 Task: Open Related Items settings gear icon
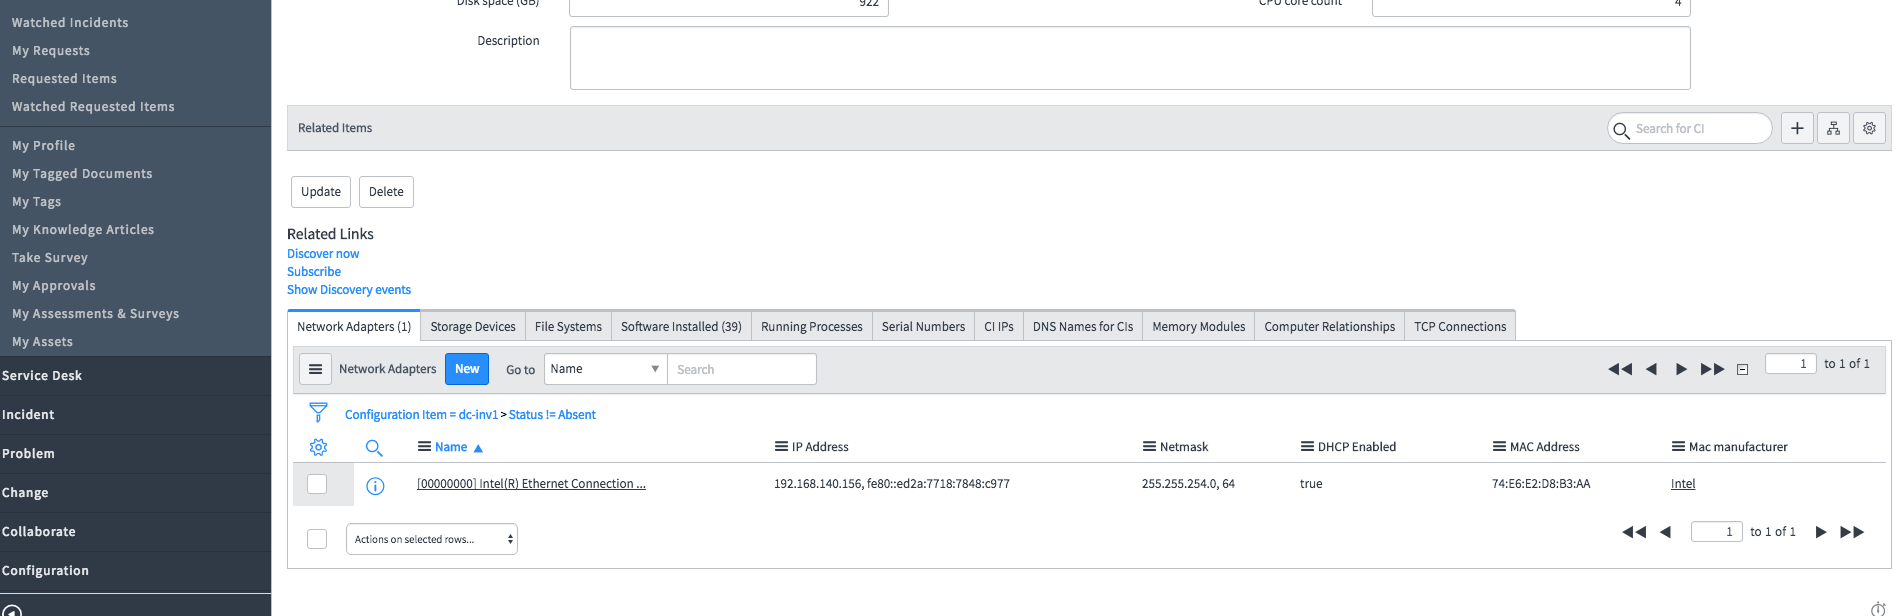click(1869, 128)
